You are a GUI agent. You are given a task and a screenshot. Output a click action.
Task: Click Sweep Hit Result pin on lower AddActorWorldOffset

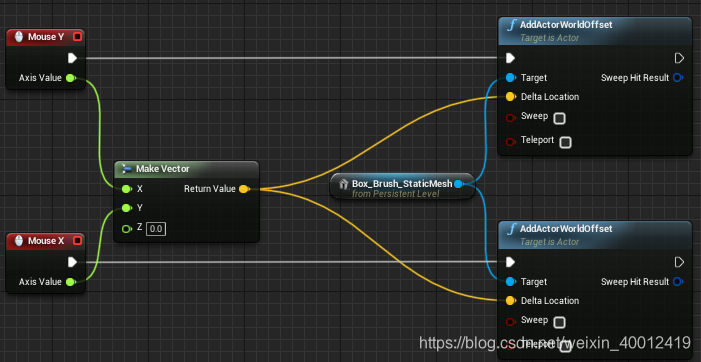coord(678,282)
